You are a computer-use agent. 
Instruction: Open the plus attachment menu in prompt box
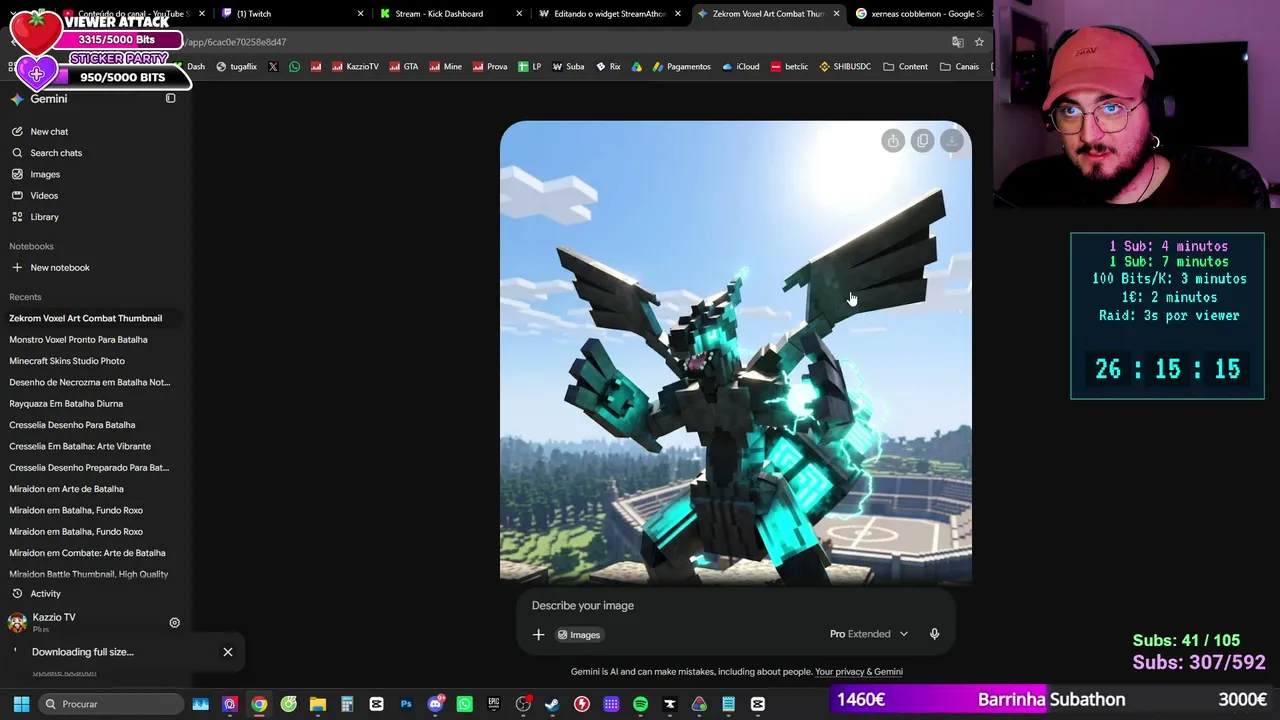point(538,635)
